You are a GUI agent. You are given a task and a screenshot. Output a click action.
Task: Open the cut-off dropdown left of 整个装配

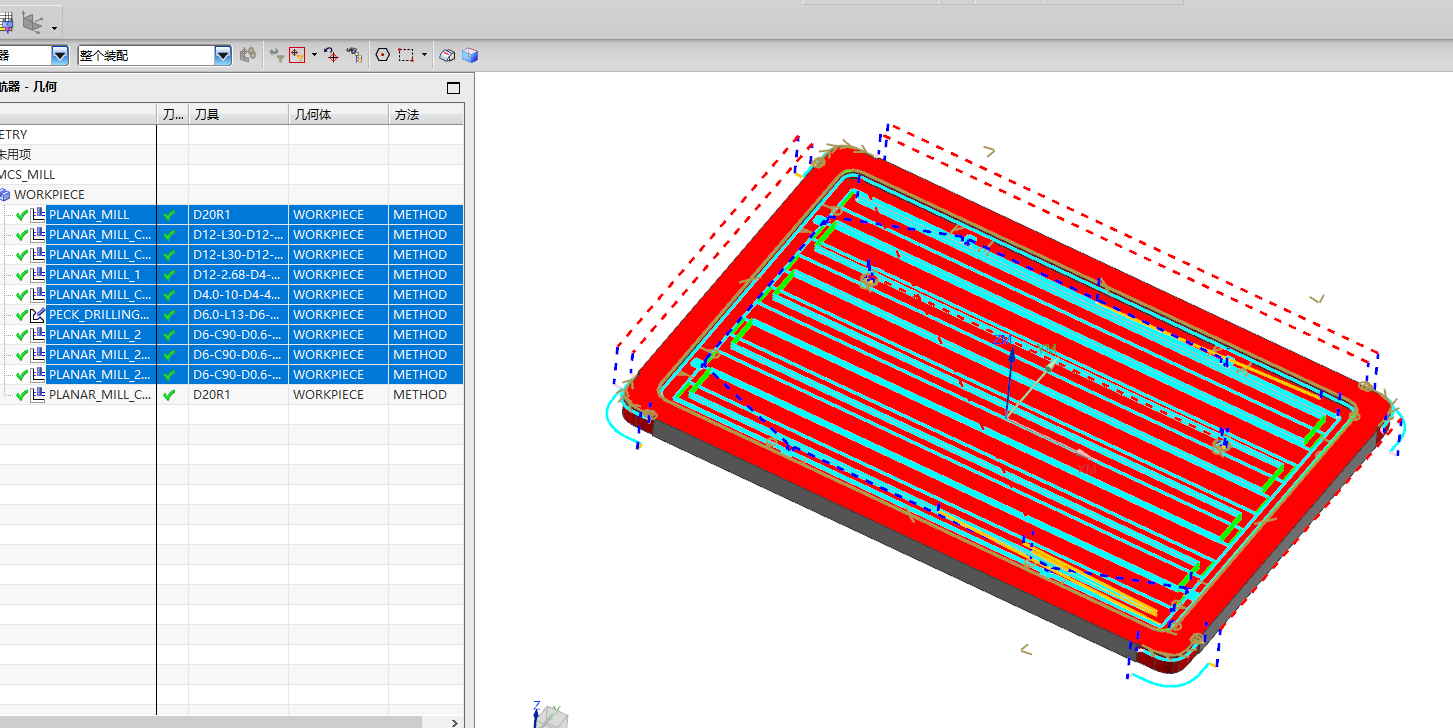click(59, 55)
